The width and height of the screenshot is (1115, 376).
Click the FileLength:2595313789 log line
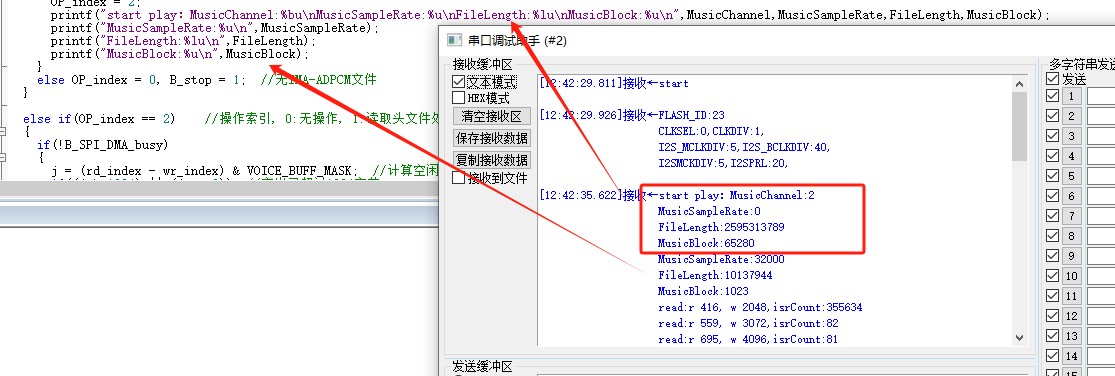[x=721, y=227]
